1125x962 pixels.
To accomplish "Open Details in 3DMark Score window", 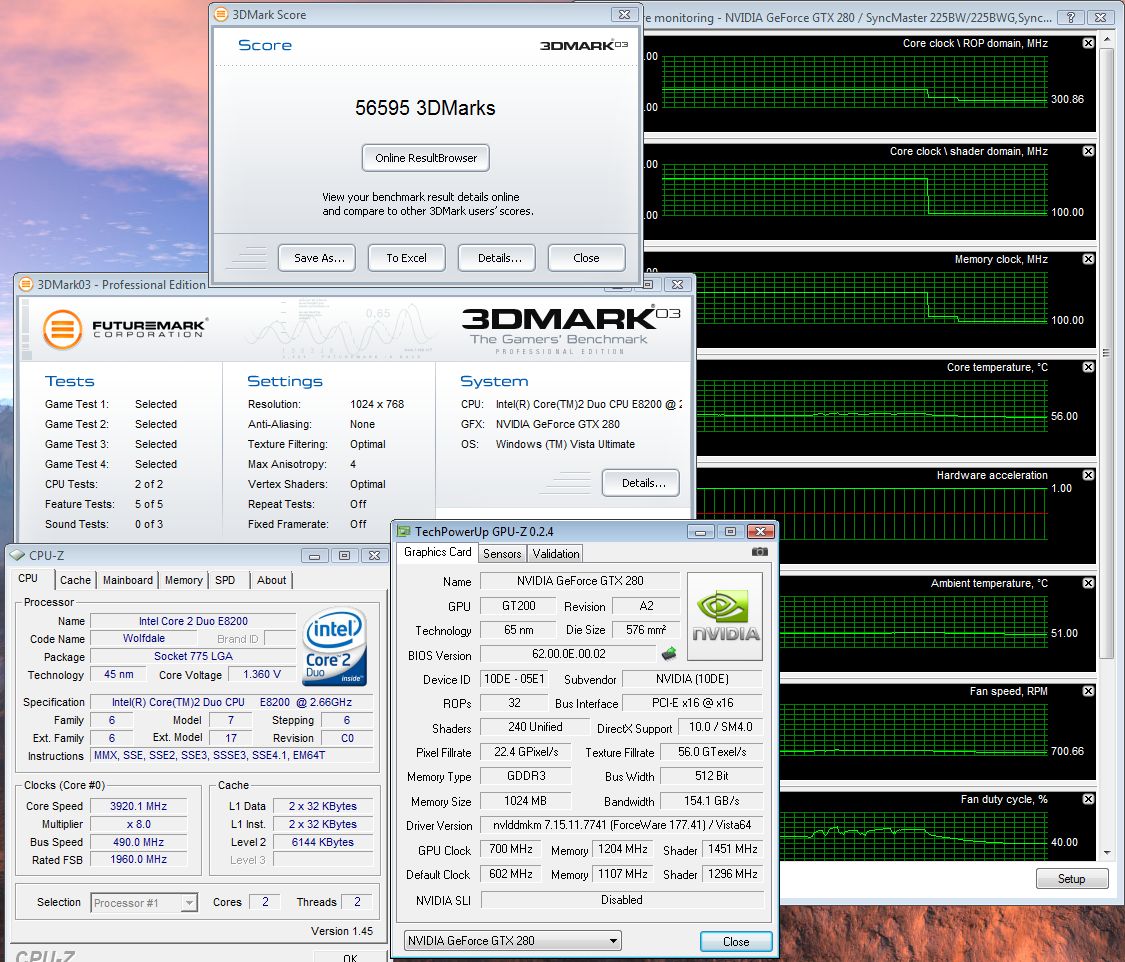I will tap(496, 258).
